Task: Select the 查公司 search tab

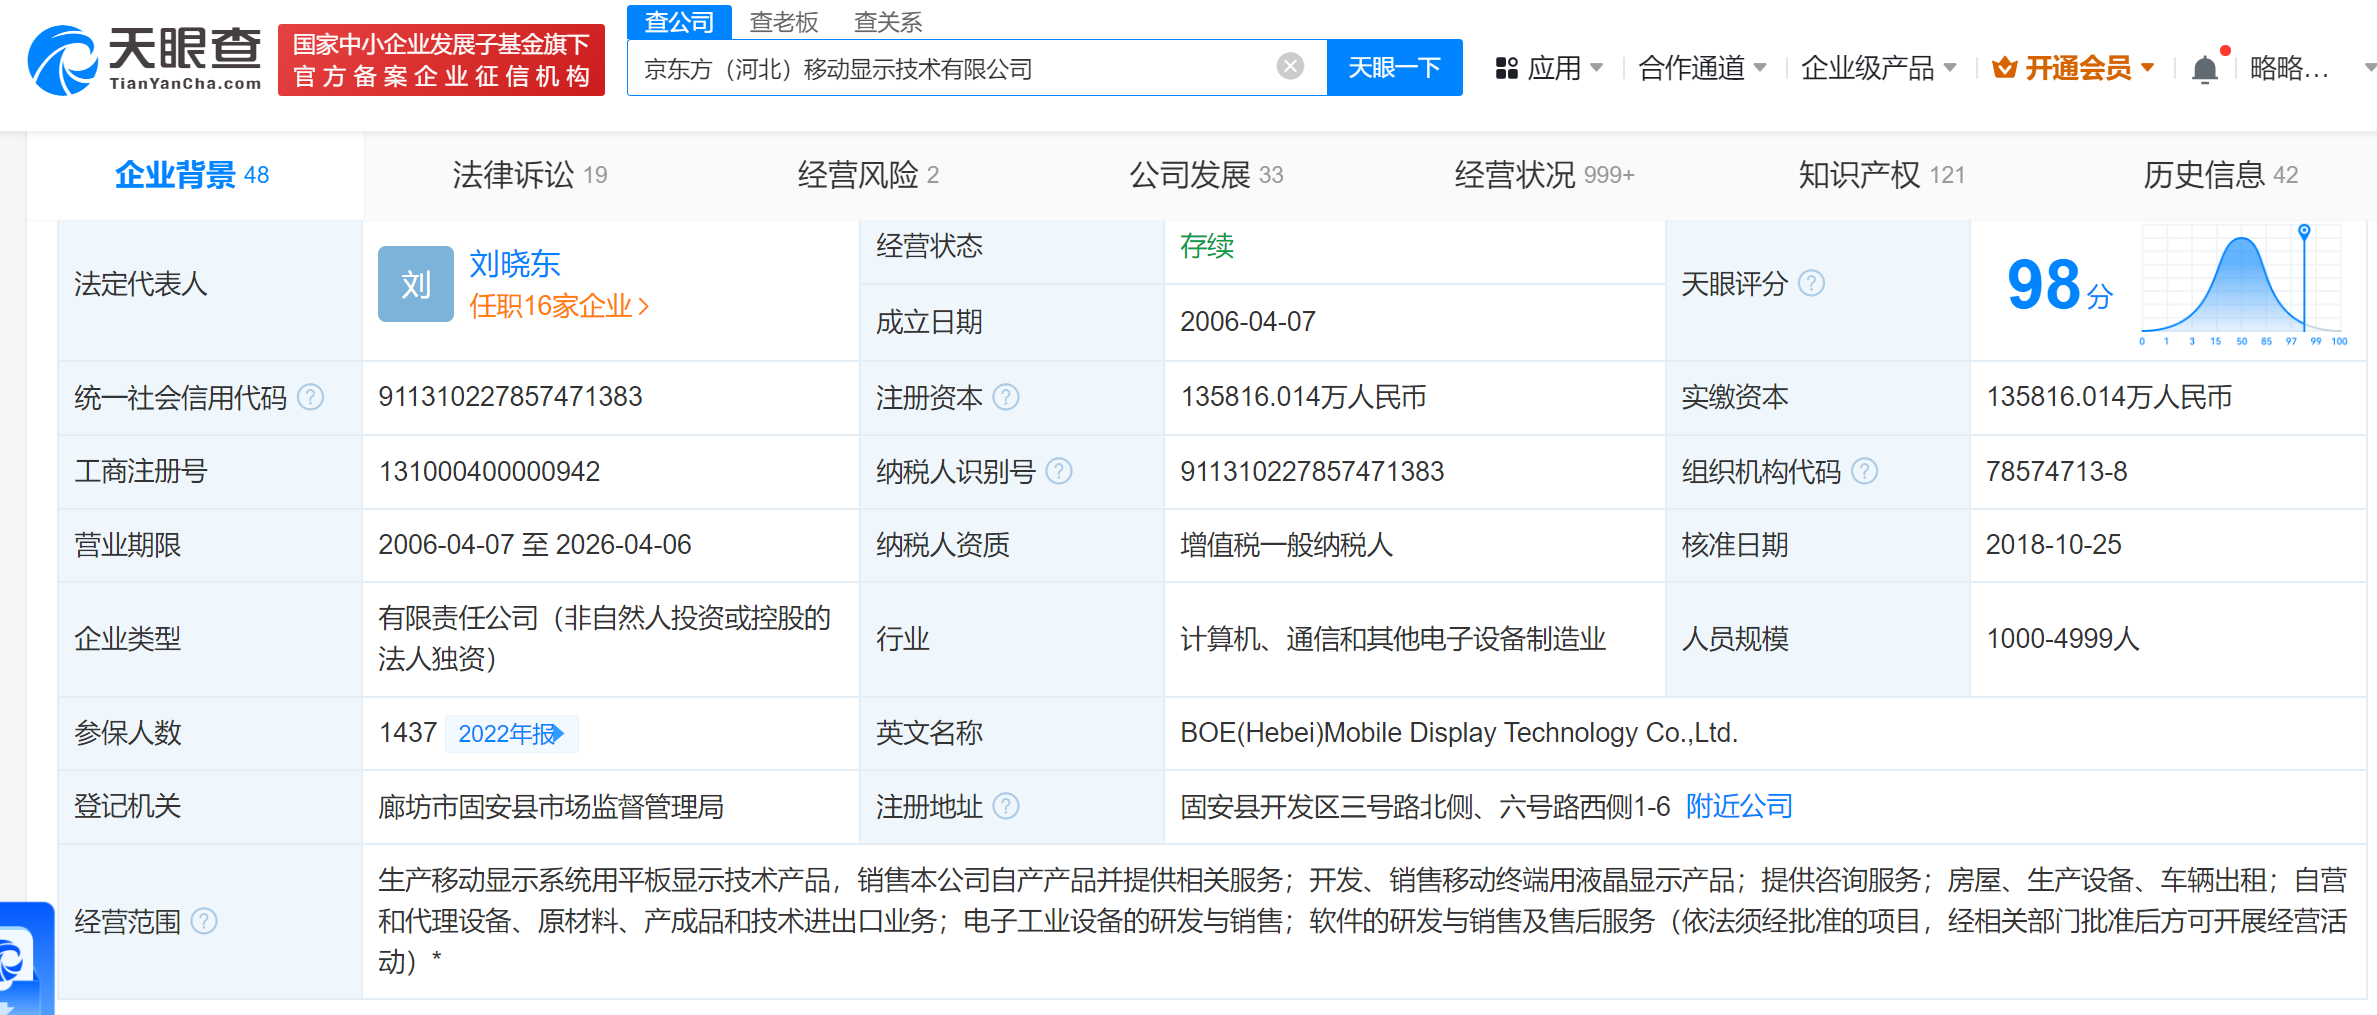Action: [x=679, y=21]
